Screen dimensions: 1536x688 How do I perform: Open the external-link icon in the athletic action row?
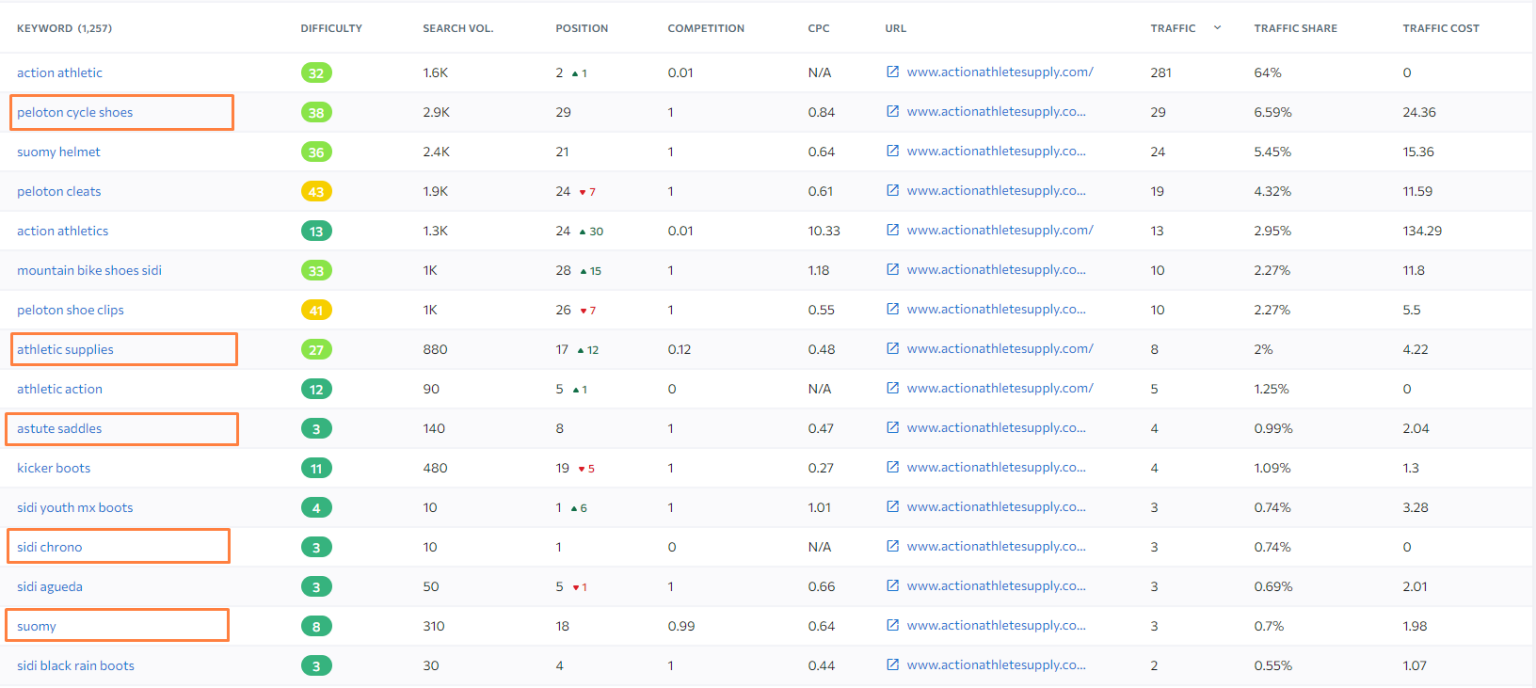coord(893,388)
